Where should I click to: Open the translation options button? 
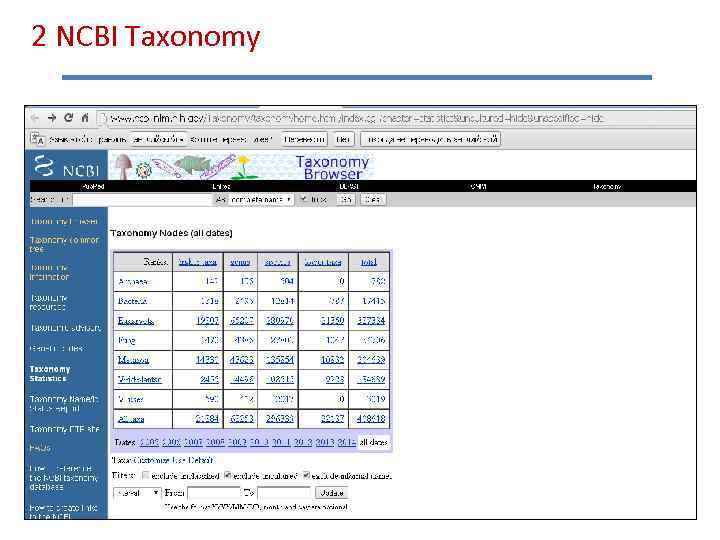tap(431, 139)
